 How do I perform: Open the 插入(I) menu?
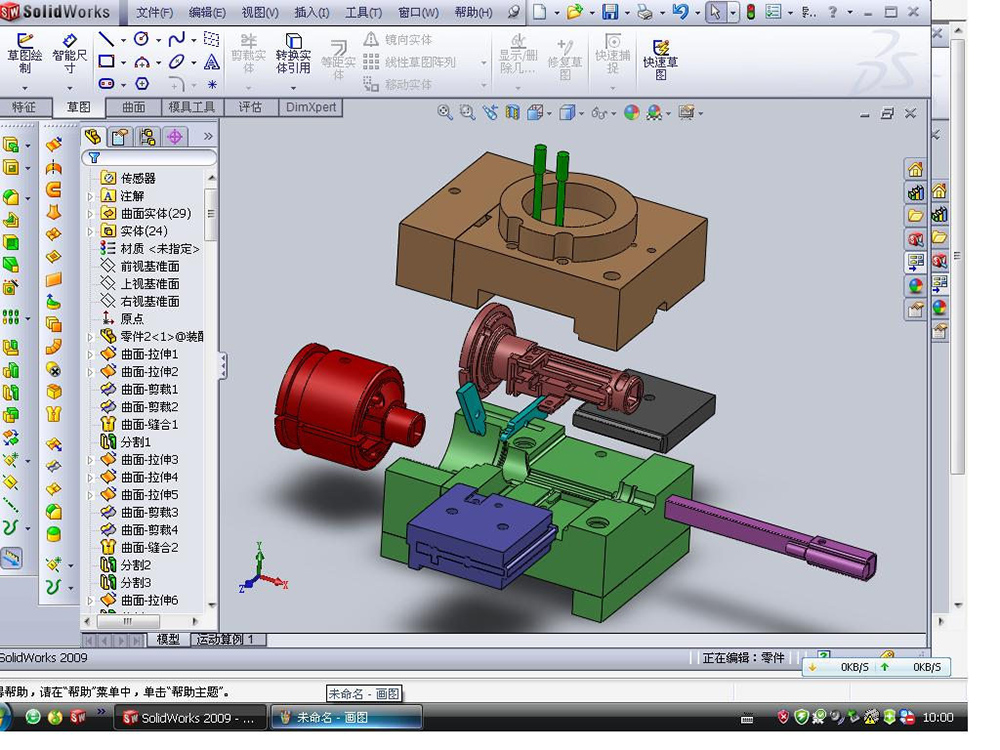pyautogui.click(x=312, y=12)
